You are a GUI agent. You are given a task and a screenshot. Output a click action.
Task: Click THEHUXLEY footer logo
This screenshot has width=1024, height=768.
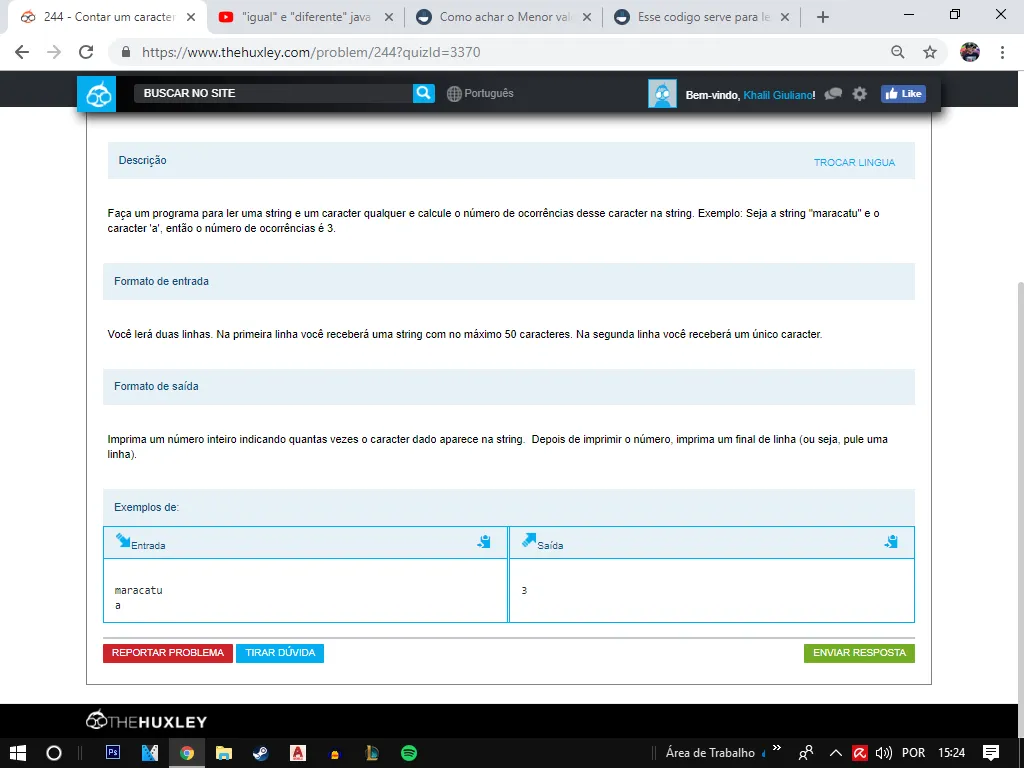coord(146,720)
